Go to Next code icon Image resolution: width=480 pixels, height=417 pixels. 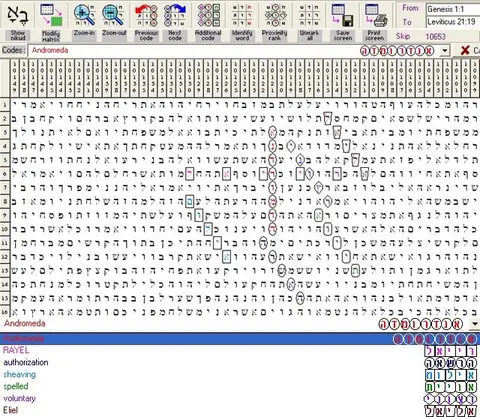tap(175, 15)
